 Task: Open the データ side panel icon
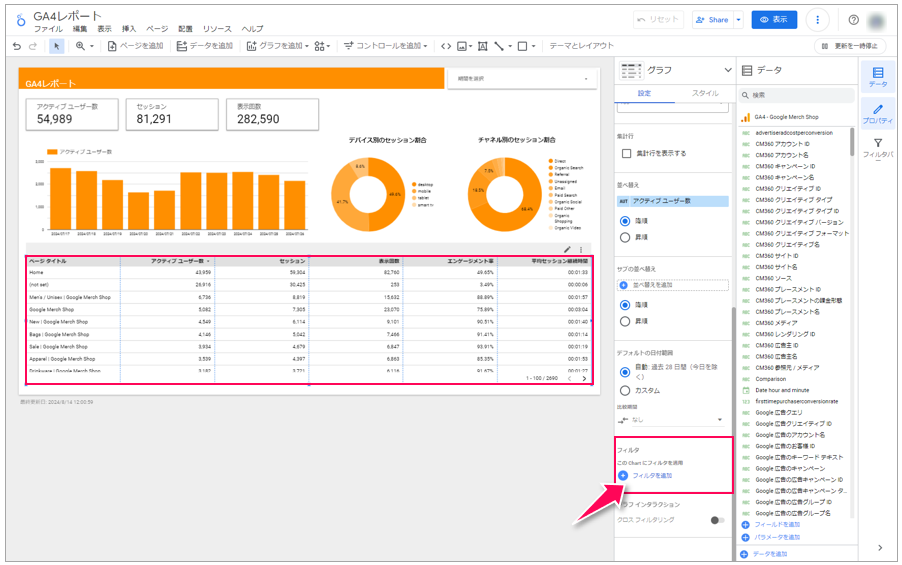point(878,77)
